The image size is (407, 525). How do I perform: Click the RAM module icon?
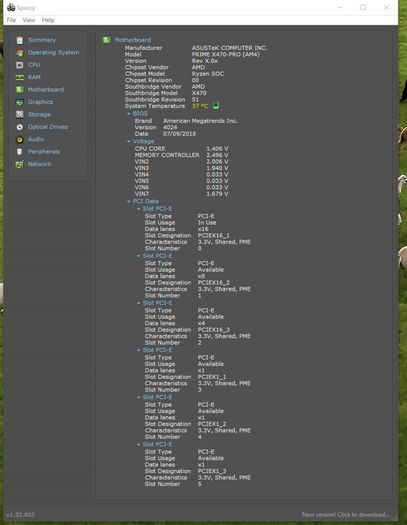tap(20, 77)
